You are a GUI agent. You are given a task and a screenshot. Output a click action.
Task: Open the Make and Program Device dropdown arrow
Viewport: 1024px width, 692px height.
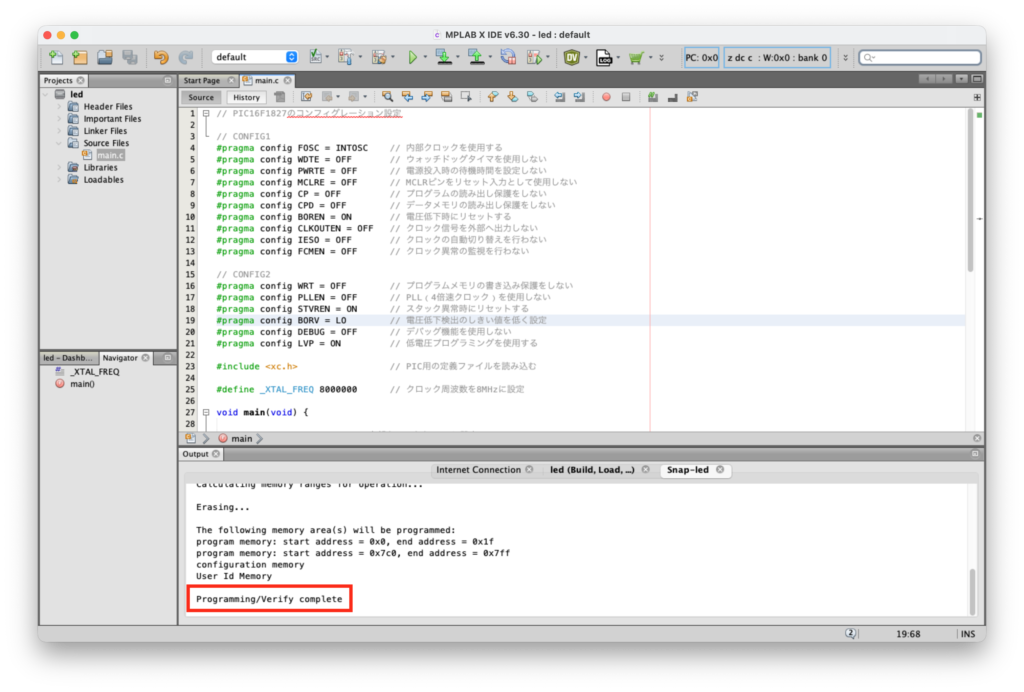457,57
